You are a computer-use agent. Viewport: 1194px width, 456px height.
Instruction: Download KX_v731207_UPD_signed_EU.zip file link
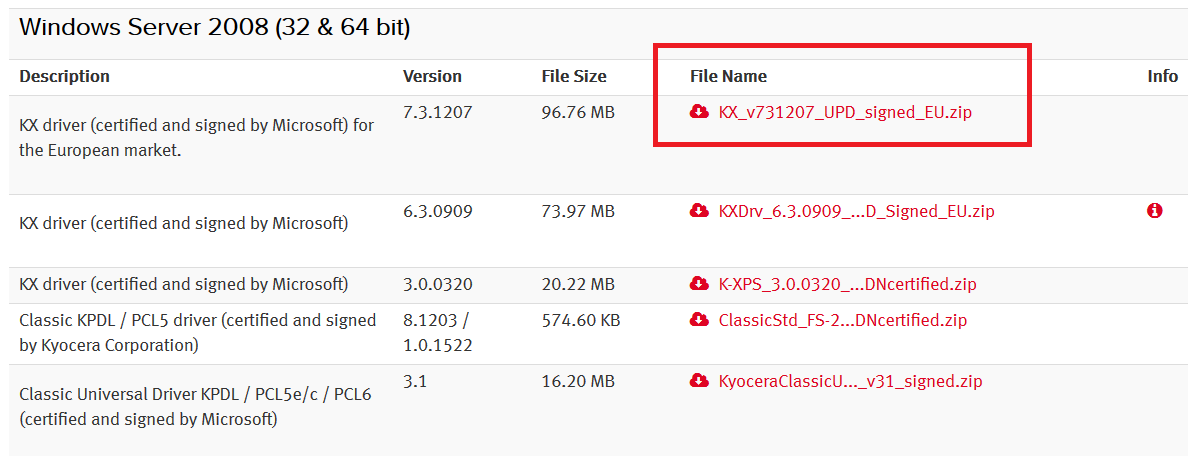pos(845,113)
